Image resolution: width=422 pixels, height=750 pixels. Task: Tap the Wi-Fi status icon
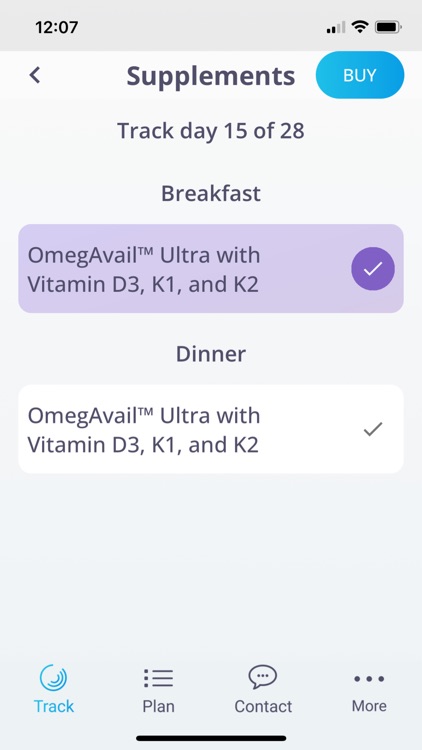(359, 27)
